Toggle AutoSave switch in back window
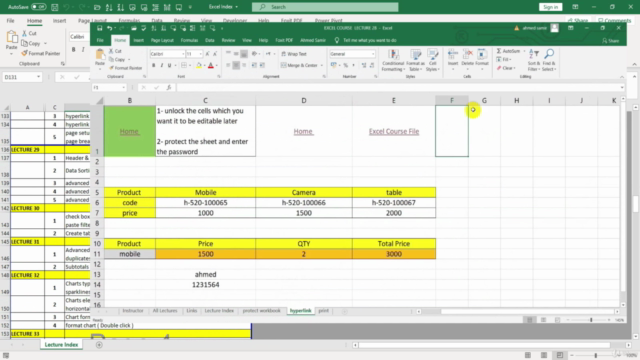Viewport: 640px width, 360px height. click(x=38, y=7)
